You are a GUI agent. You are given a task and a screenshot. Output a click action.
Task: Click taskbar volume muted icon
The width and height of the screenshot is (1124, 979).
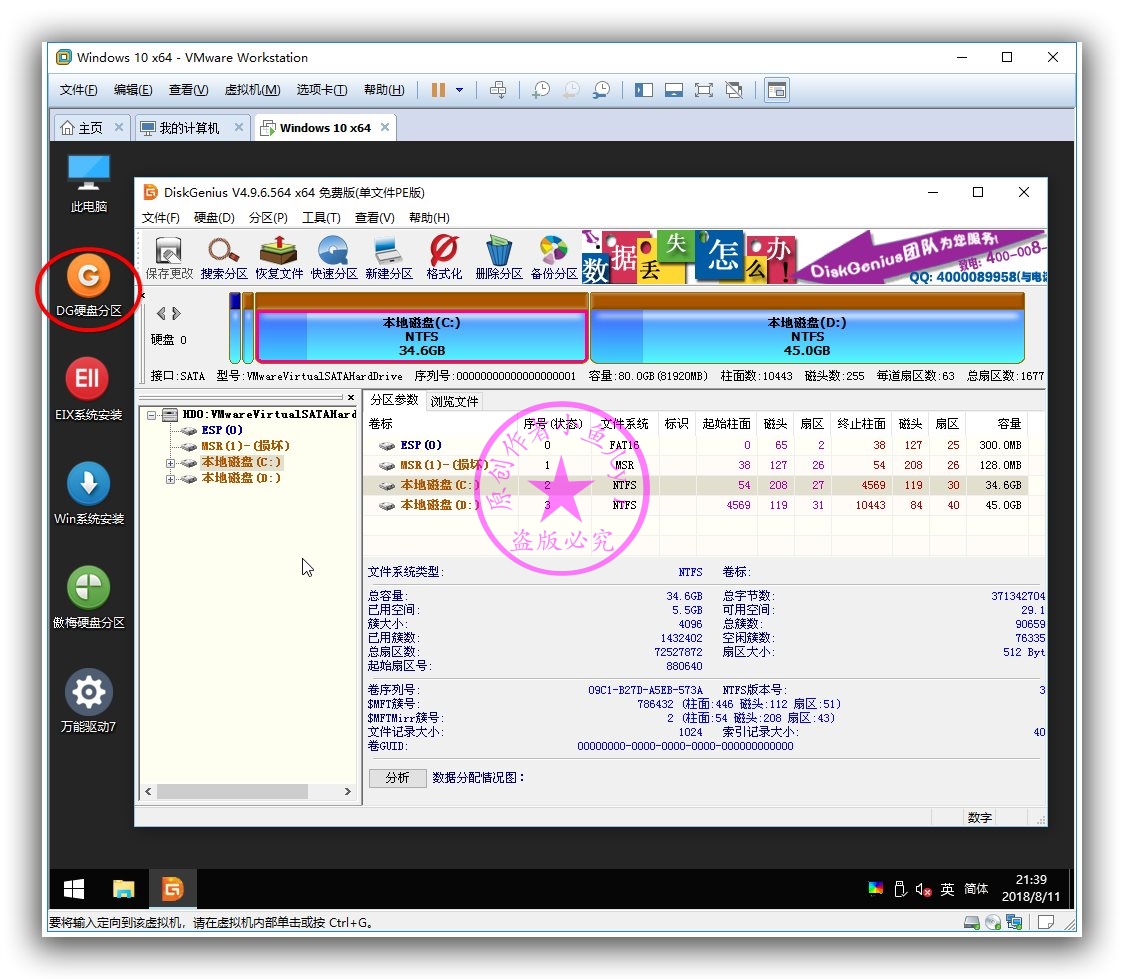(923, 889)
